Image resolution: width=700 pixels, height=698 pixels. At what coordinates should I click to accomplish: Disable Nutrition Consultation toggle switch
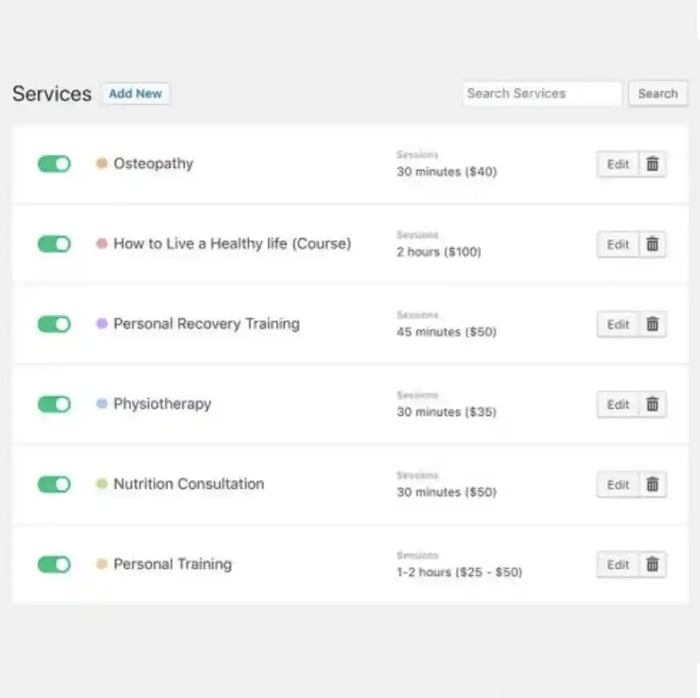coord(54,484)
